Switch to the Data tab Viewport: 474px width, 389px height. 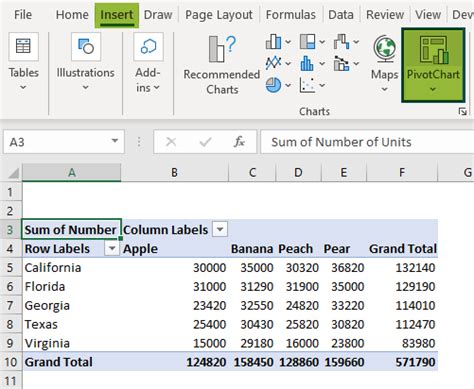pos(341,15)
